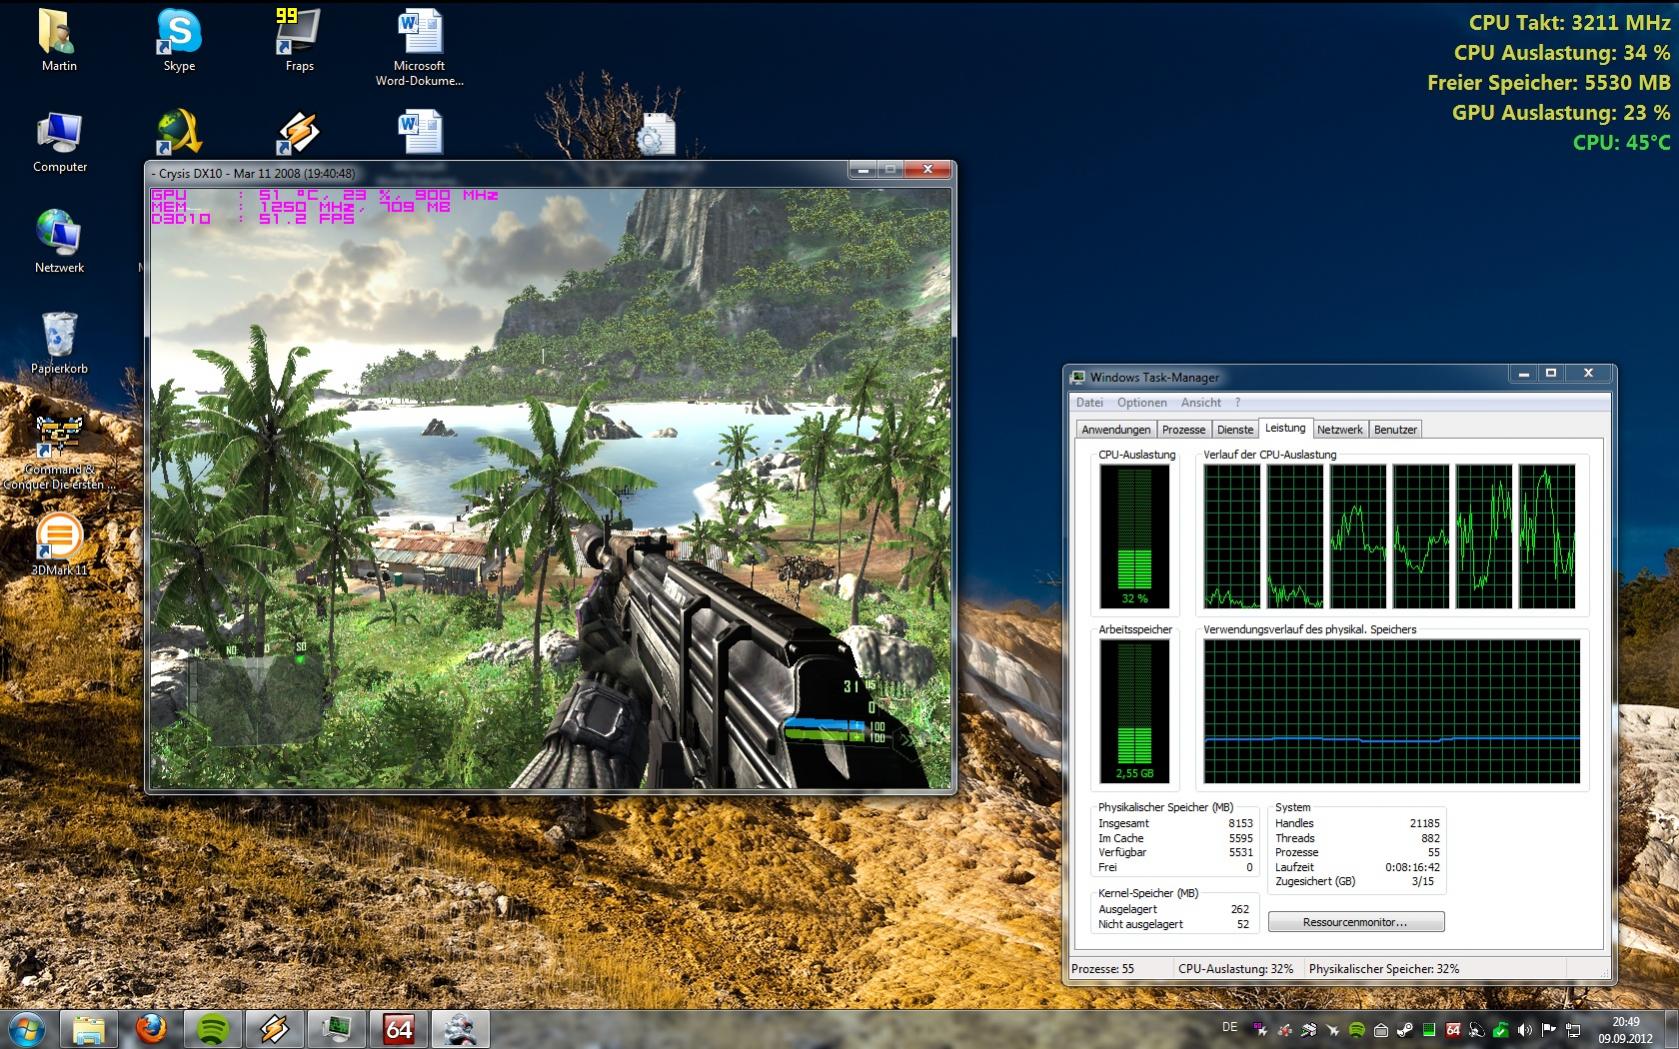Switch to Winamp via its taskbar button
This screenshot has height=1049, width=1679.
[275, 1029]
